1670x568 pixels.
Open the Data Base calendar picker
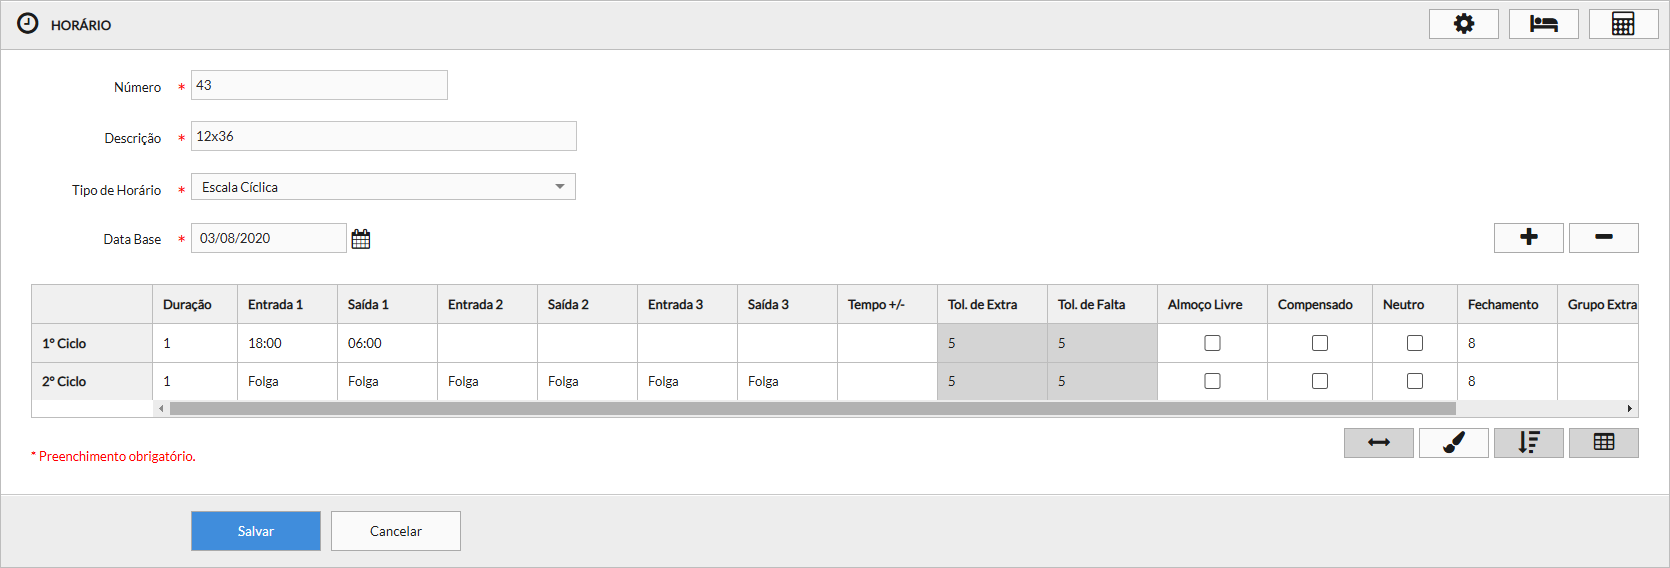pyautogui.click(x=361, y=239)
